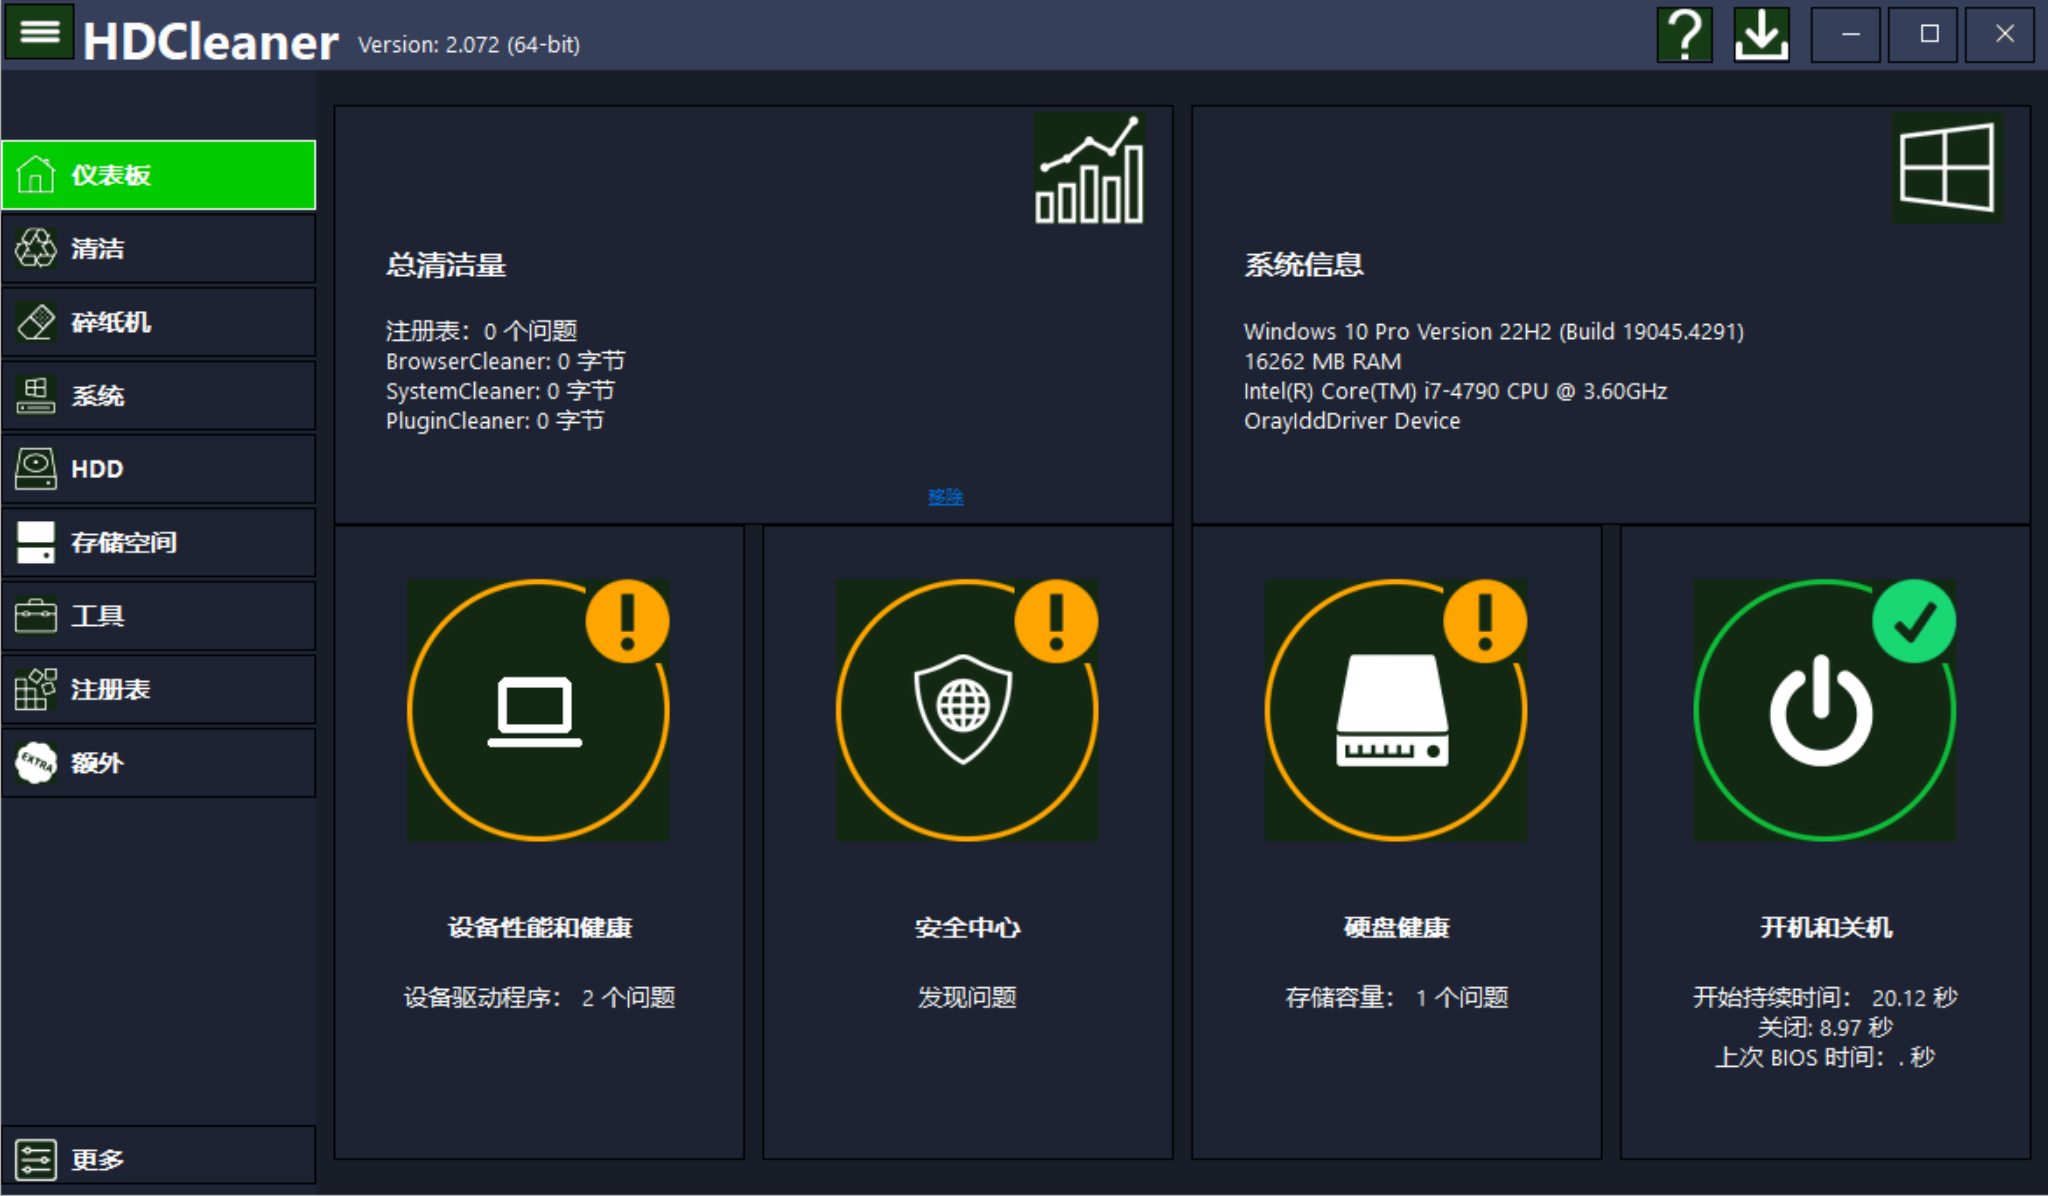Screen dimensions: 2048x1196
Task: Select 仪表板 in the sidebar
Action: 159,175
